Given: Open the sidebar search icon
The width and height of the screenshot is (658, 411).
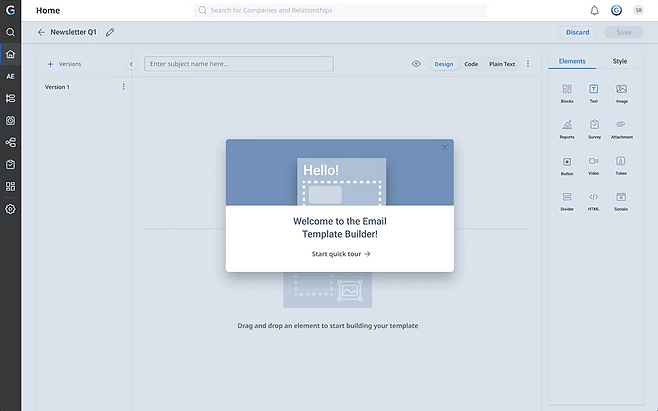Looking at the screenshot, I should pos(10,32).
